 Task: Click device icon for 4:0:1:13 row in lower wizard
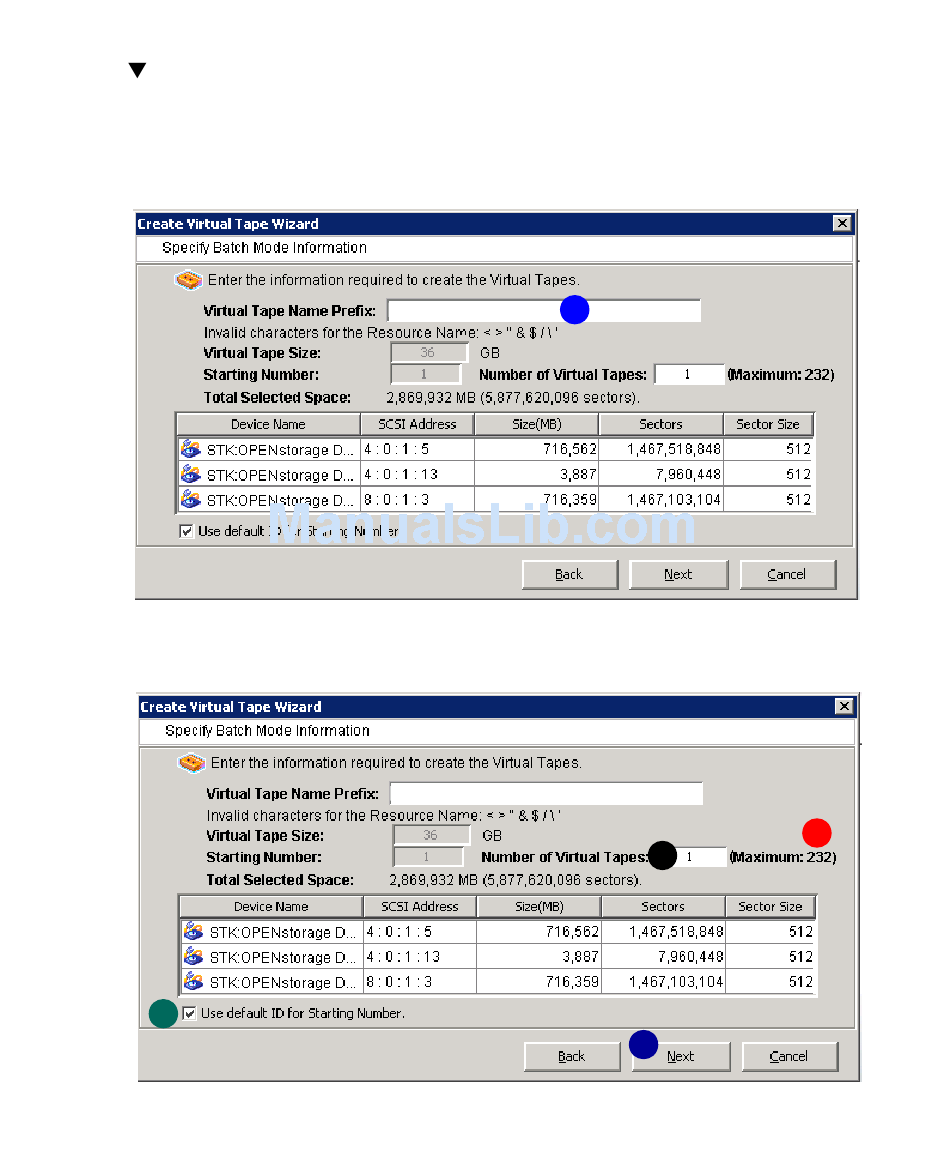193,957
